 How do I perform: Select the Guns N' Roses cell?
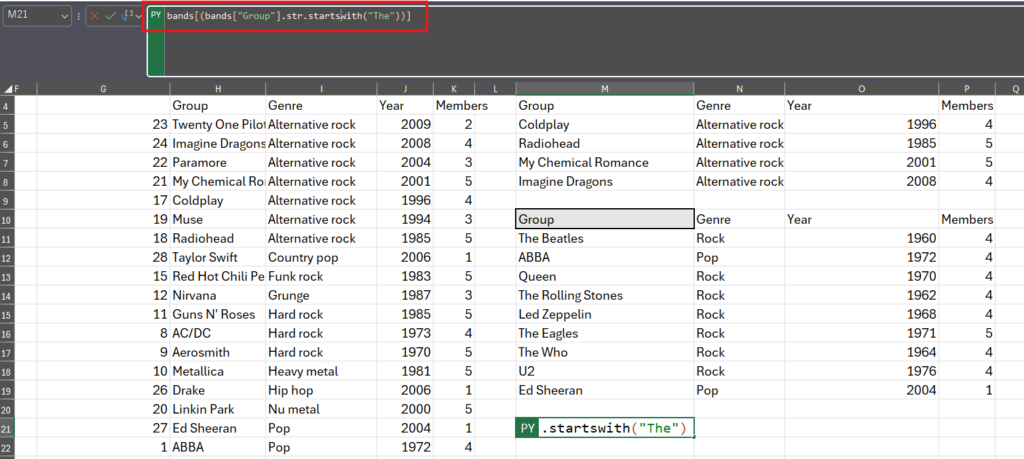[x=217, y=314]
